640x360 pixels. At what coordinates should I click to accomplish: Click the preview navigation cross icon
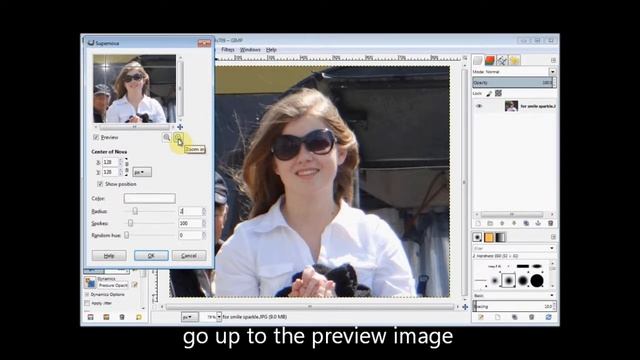(x=180, y=127)
